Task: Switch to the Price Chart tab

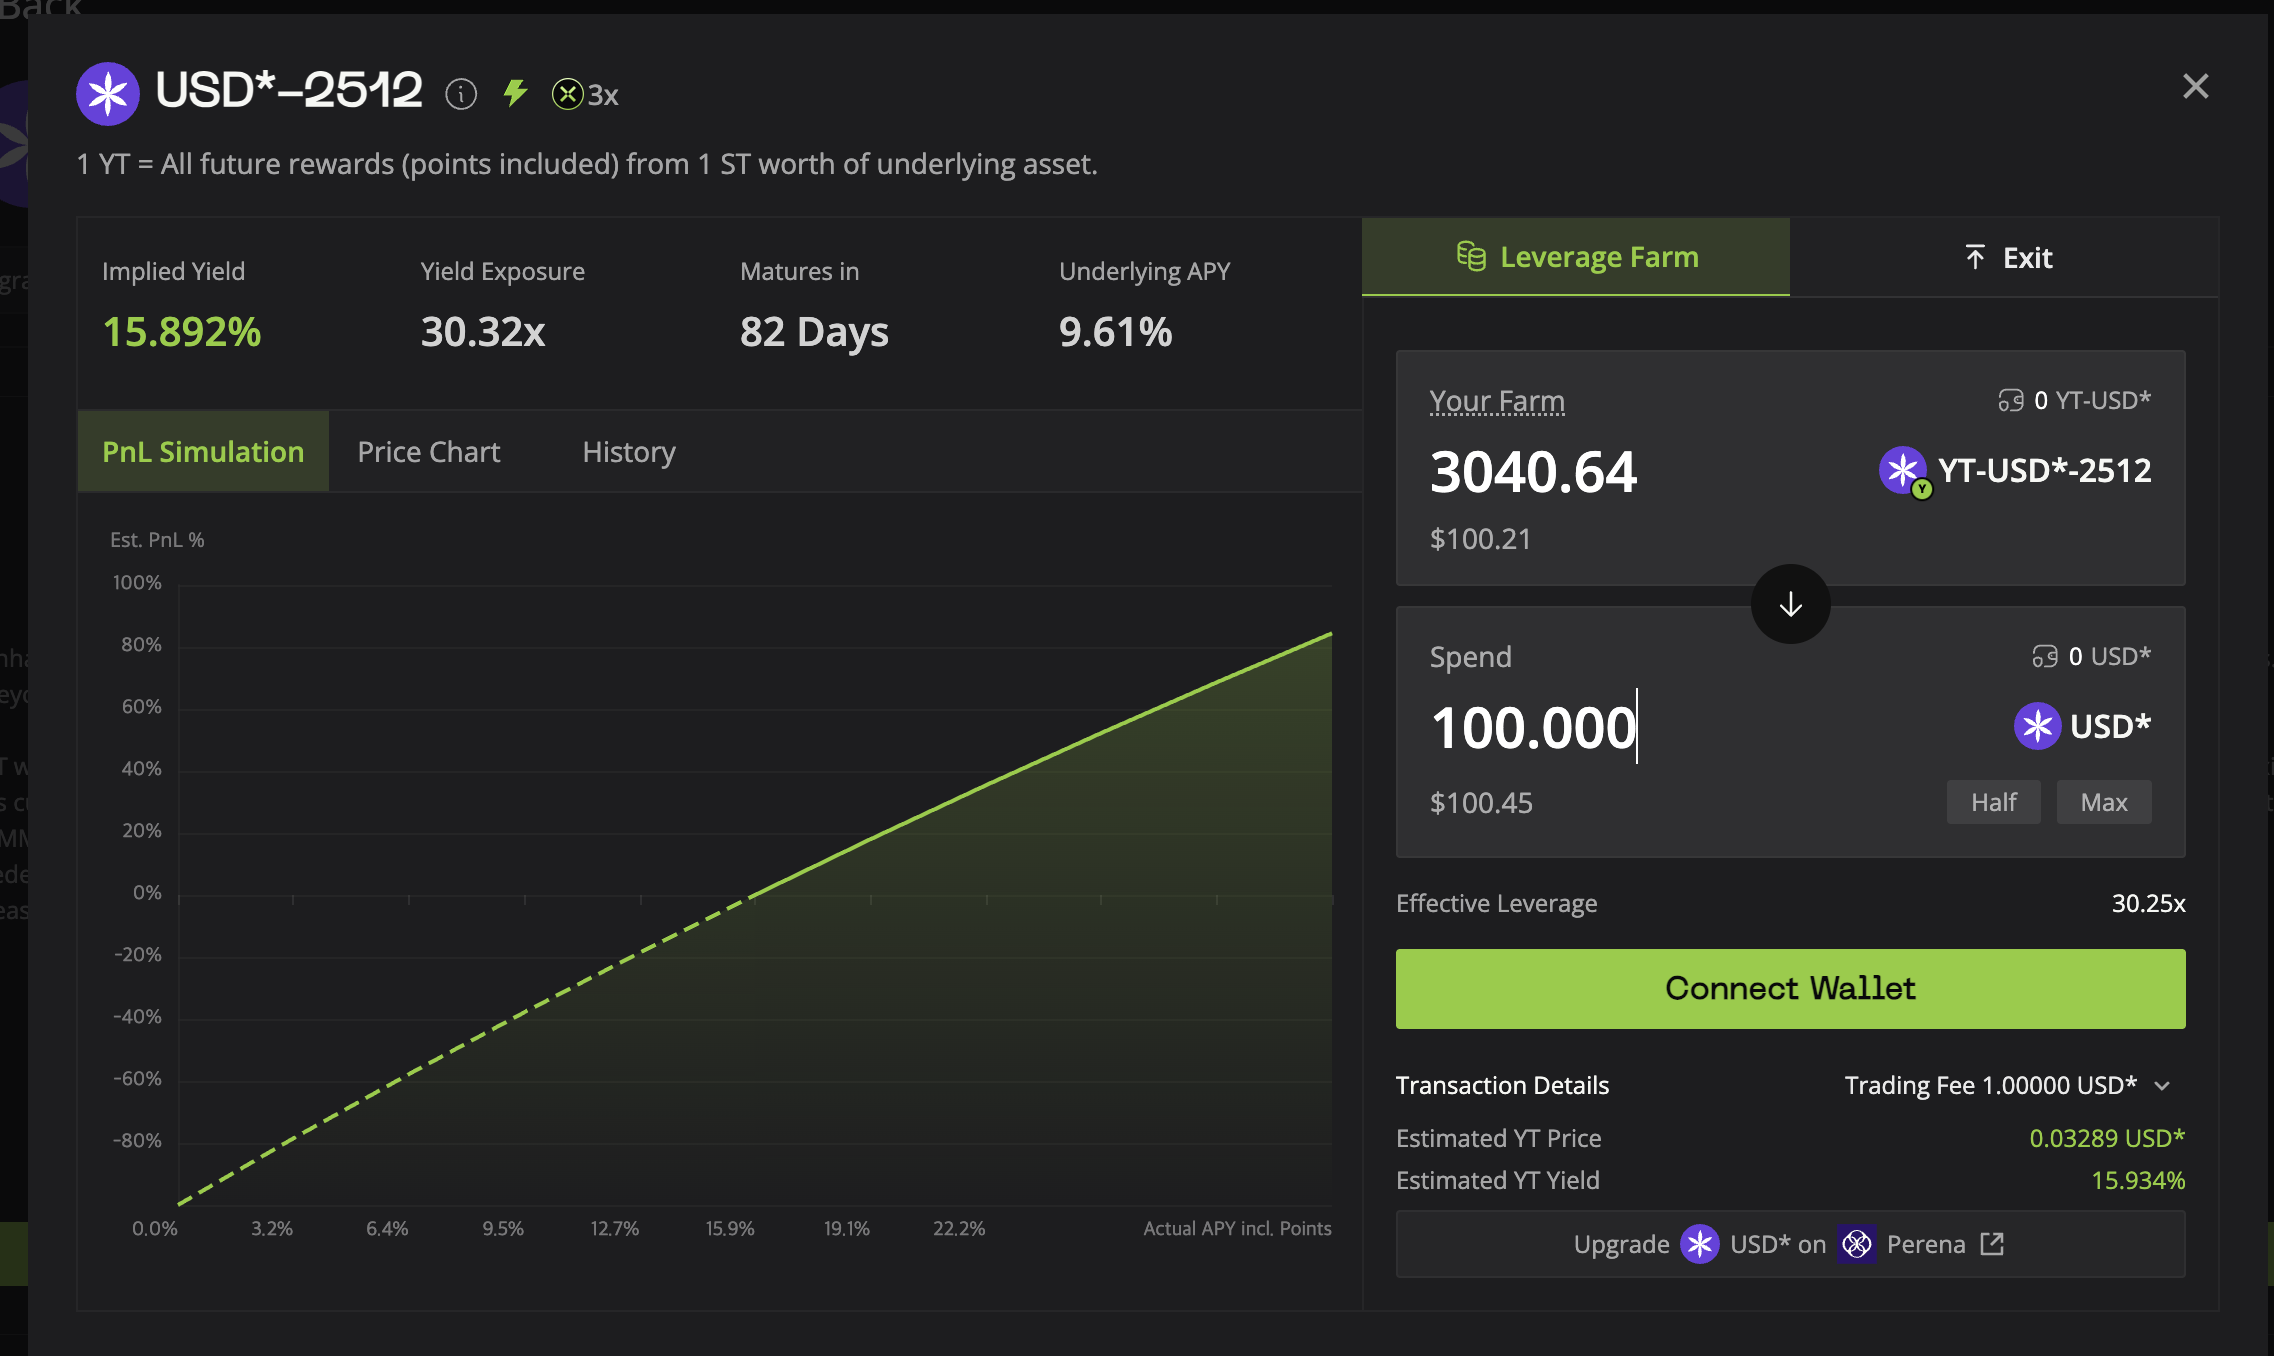Action: [428, 452]
